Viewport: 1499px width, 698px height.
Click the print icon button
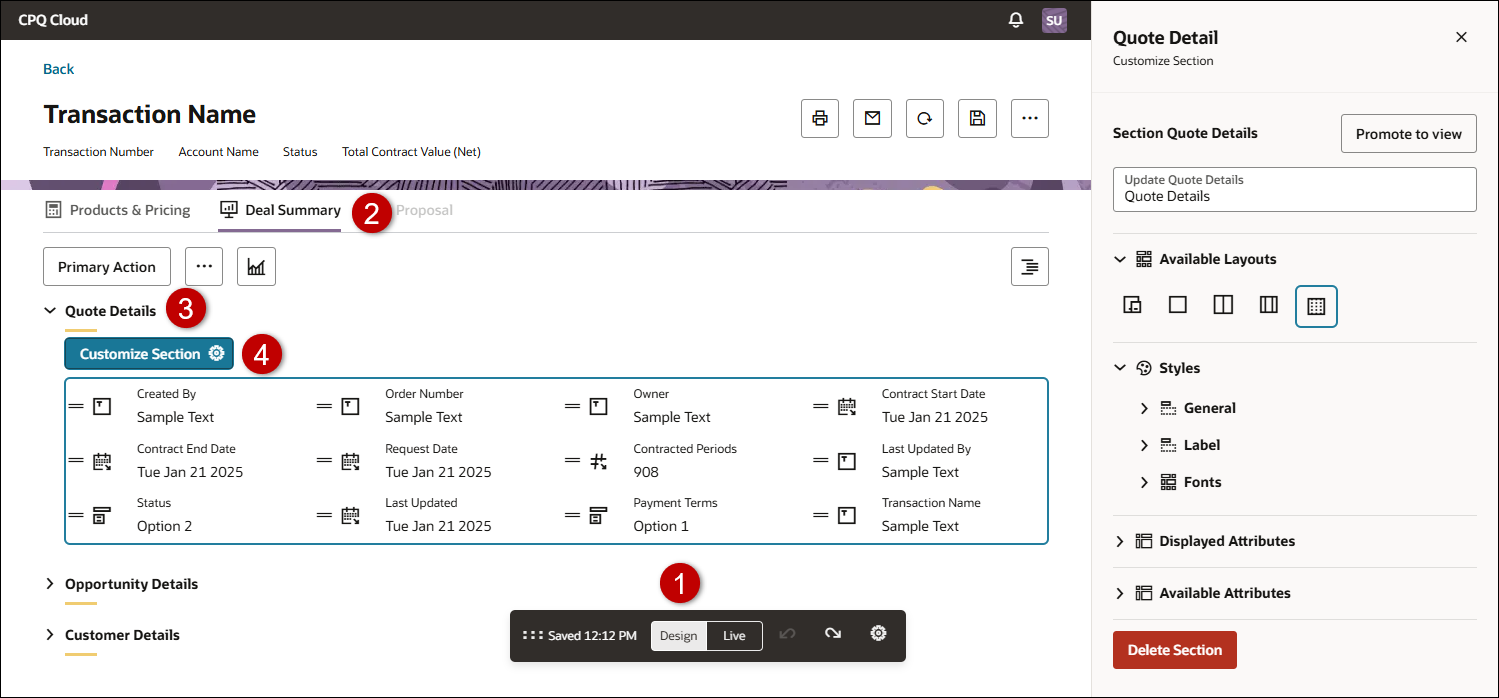pos(820,118)
